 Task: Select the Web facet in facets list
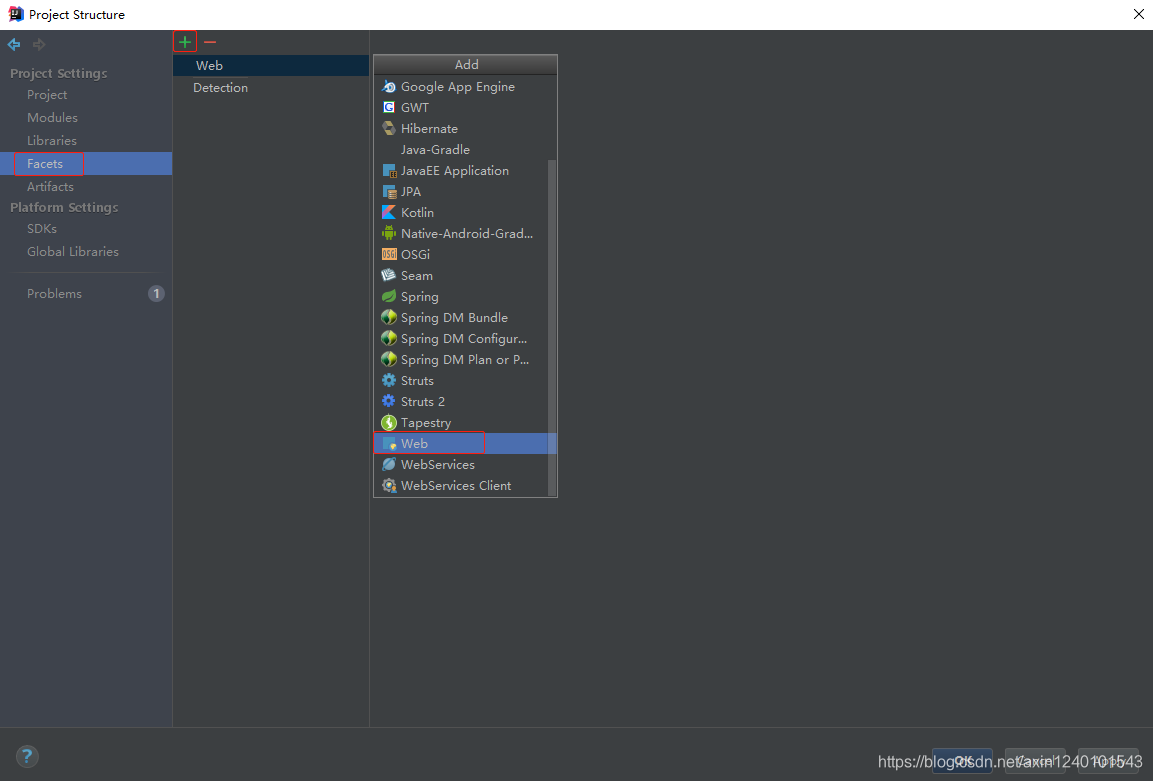(271, 65)
